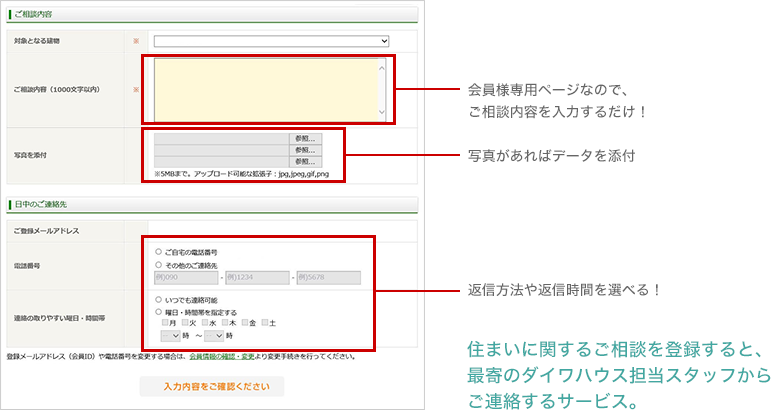Viewport: 774px width, 410px height.
Task: Expand the start hour dropdown
Action: tap(170, 337)
